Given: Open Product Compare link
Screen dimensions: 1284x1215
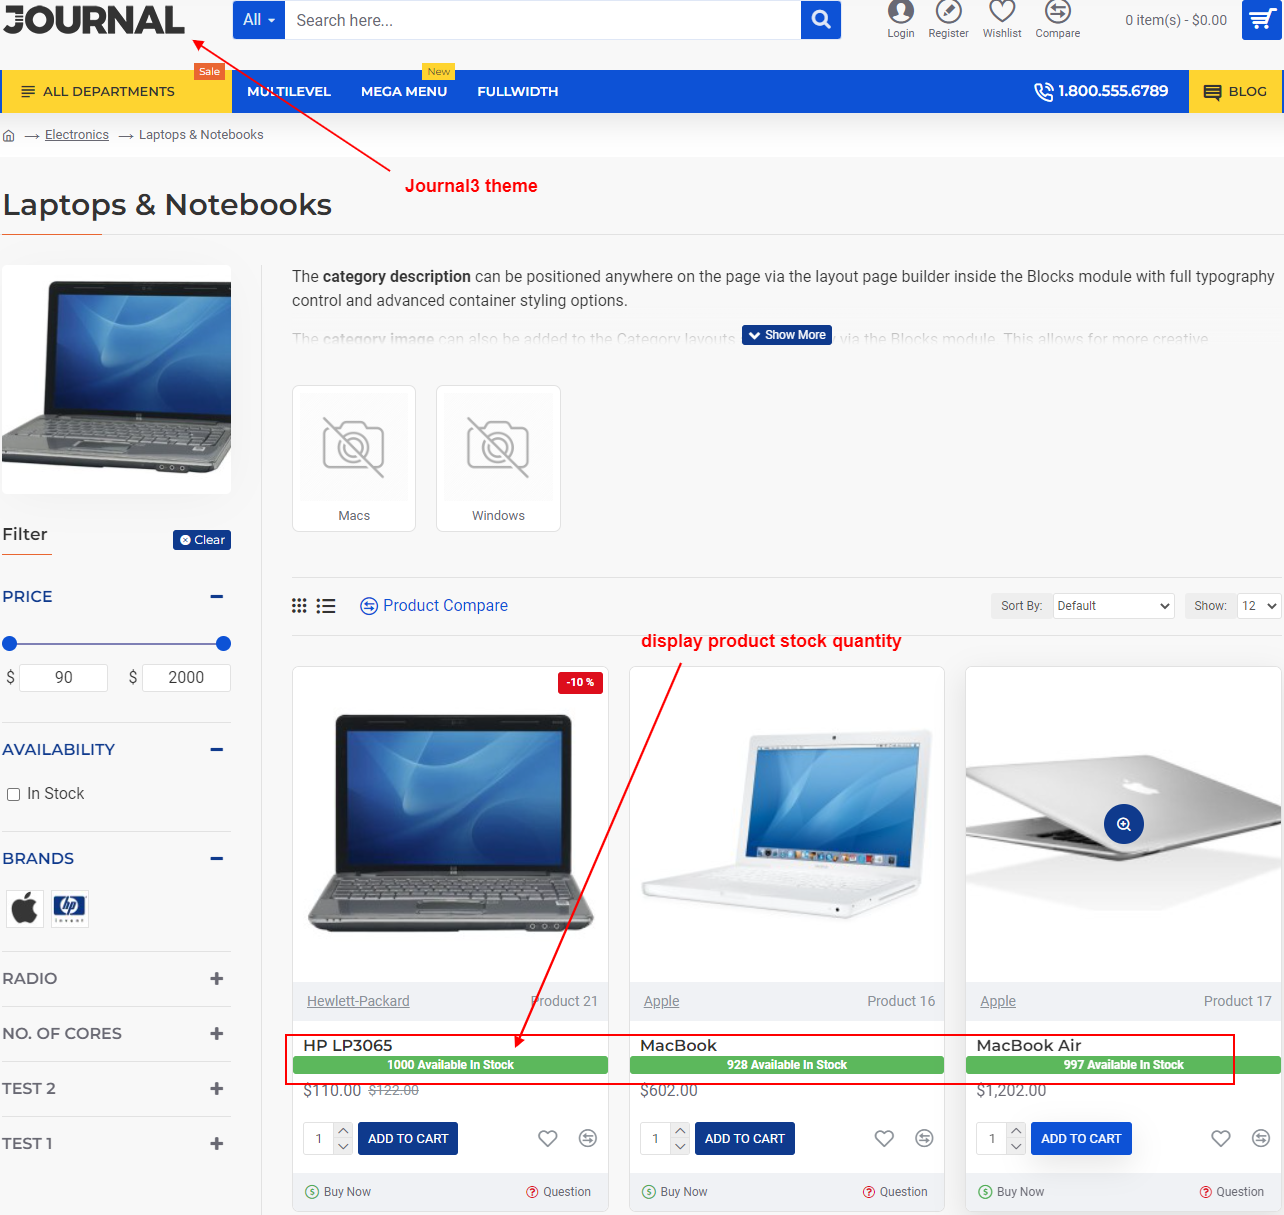Looking at the screenshot, I should click(x=434, y=606).
